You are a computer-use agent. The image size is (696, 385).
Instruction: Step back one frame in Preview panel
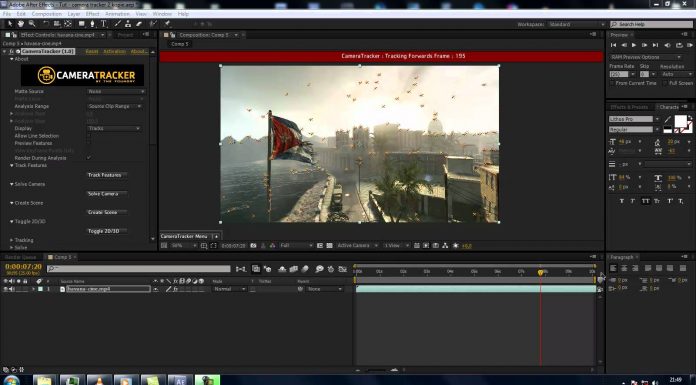click(624, 45)
